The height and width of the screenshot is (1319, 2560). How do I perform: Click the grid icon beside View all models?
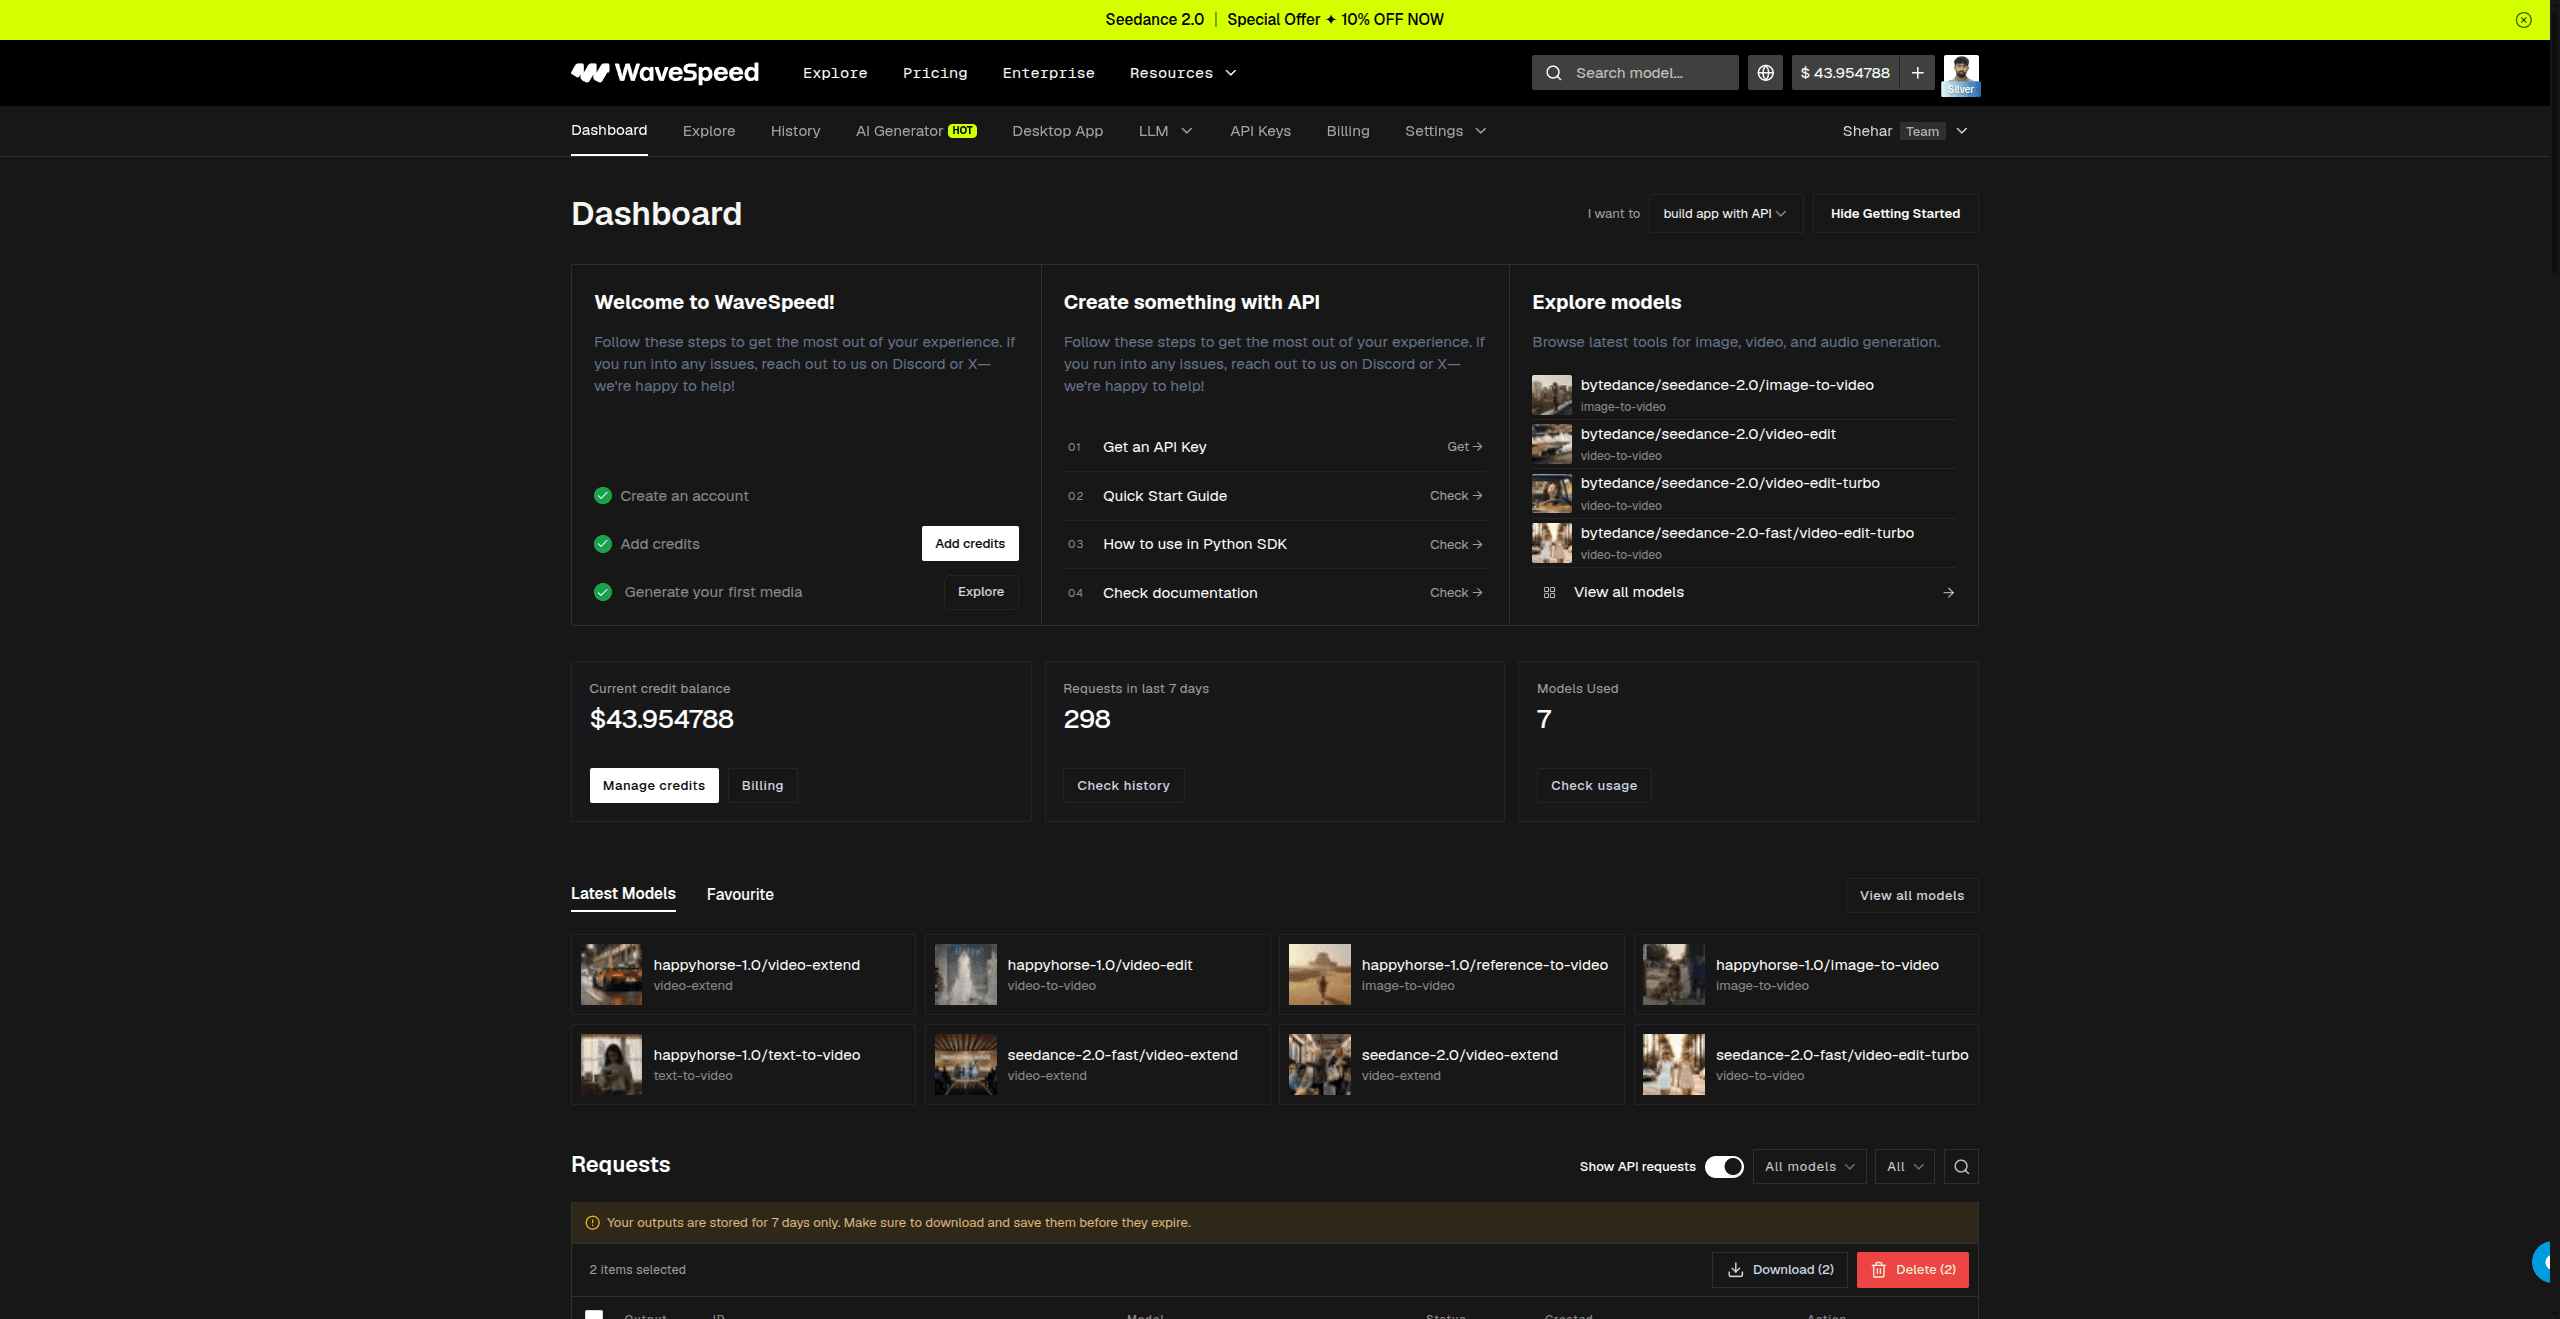tap(1549, 593)
